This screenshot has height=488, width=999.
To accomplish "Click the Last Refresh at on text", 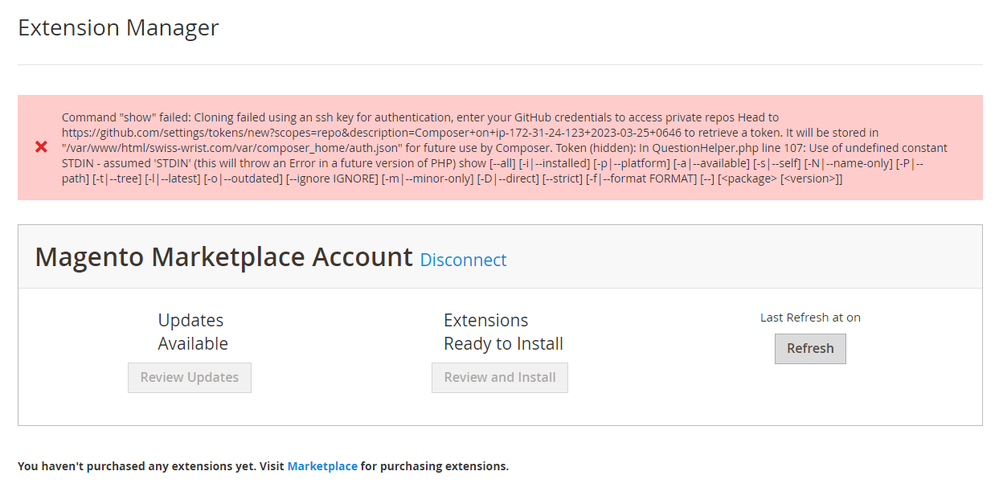I will click(810, 317).
